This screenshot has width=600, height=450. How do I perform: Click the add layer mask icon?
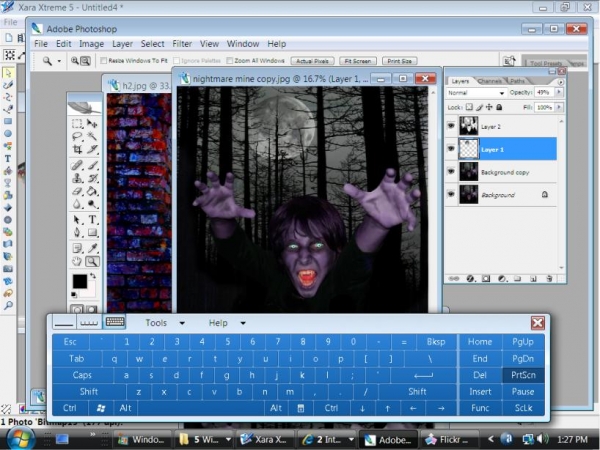pyautogui.click(x=486, y=279)
